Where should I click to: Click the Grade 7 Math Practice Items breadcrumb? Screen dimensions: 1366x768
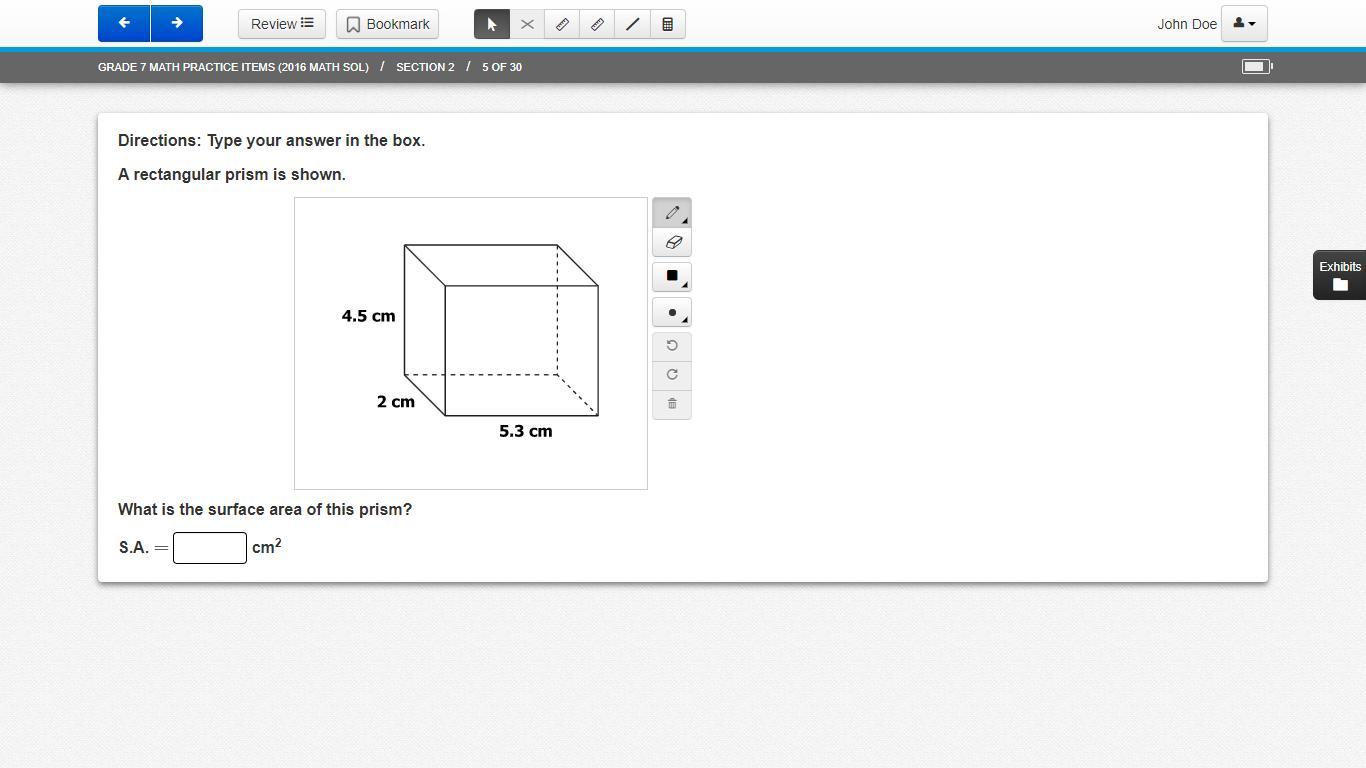[233, 67]
